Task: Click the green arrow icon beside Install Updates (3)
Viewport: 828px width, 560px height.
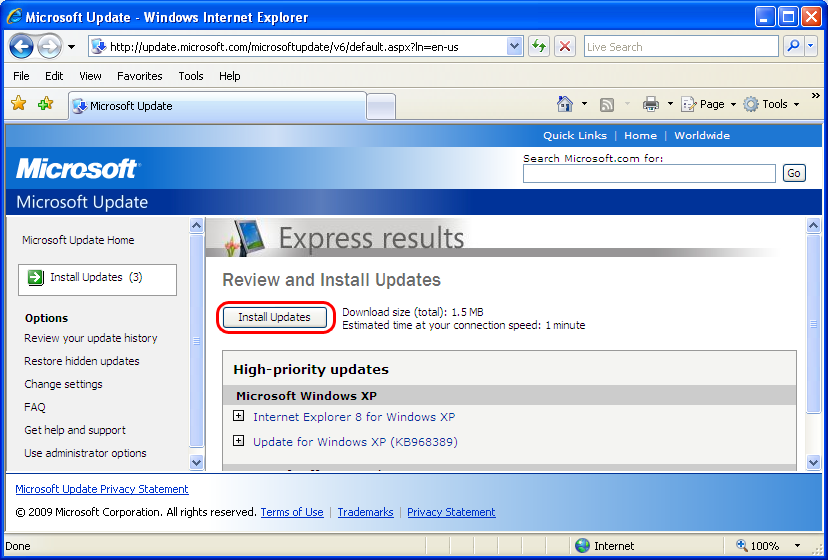Action: click(x=35, y=277)
